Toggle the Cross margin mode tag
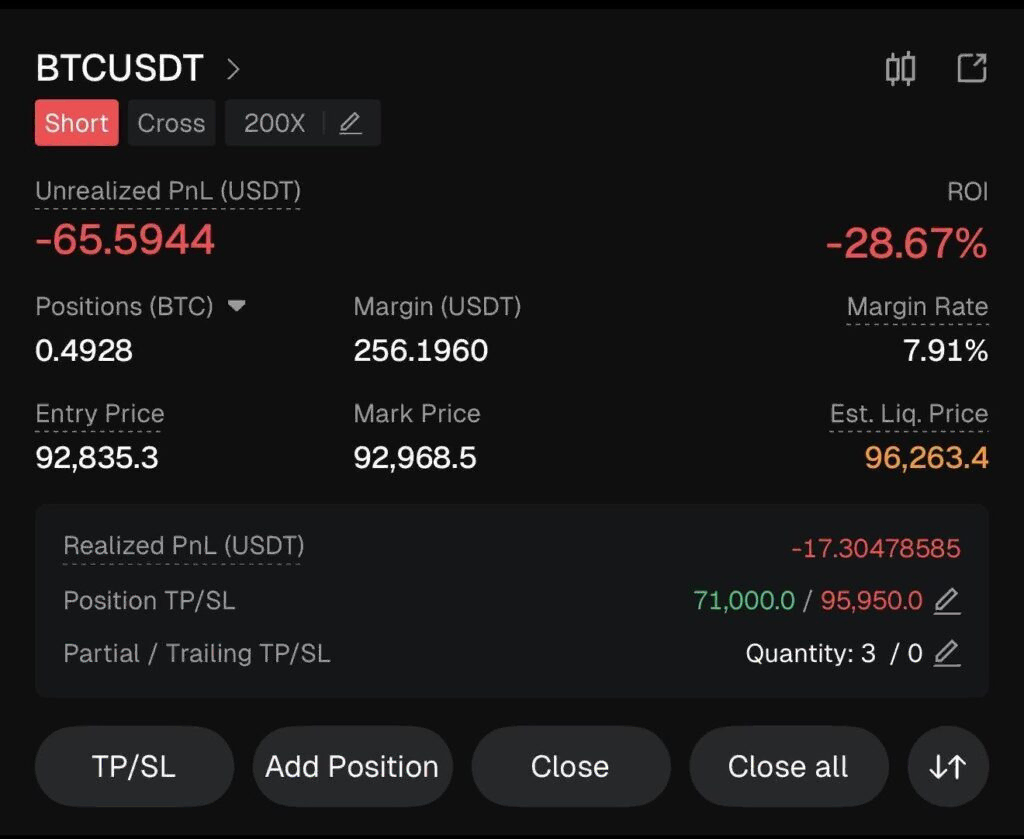The image size is (1024, 839). 171,123
